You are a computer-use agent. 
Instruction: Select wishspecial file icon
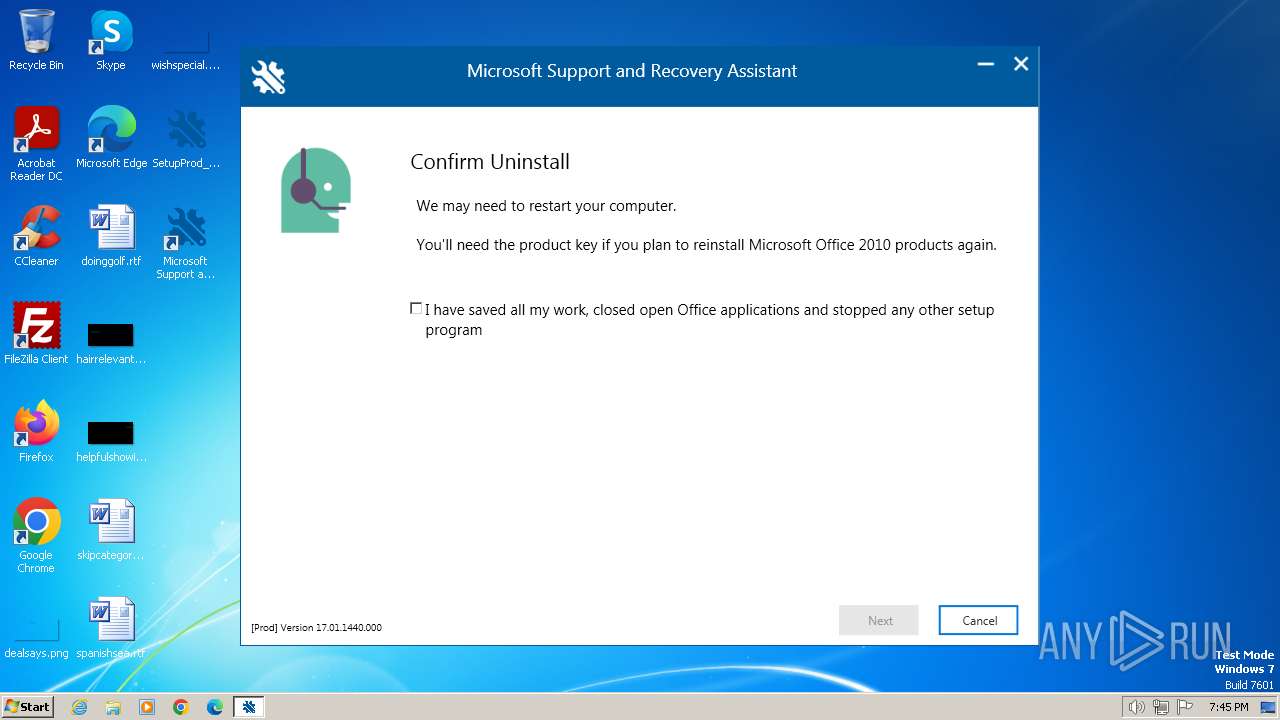[186, 50]
